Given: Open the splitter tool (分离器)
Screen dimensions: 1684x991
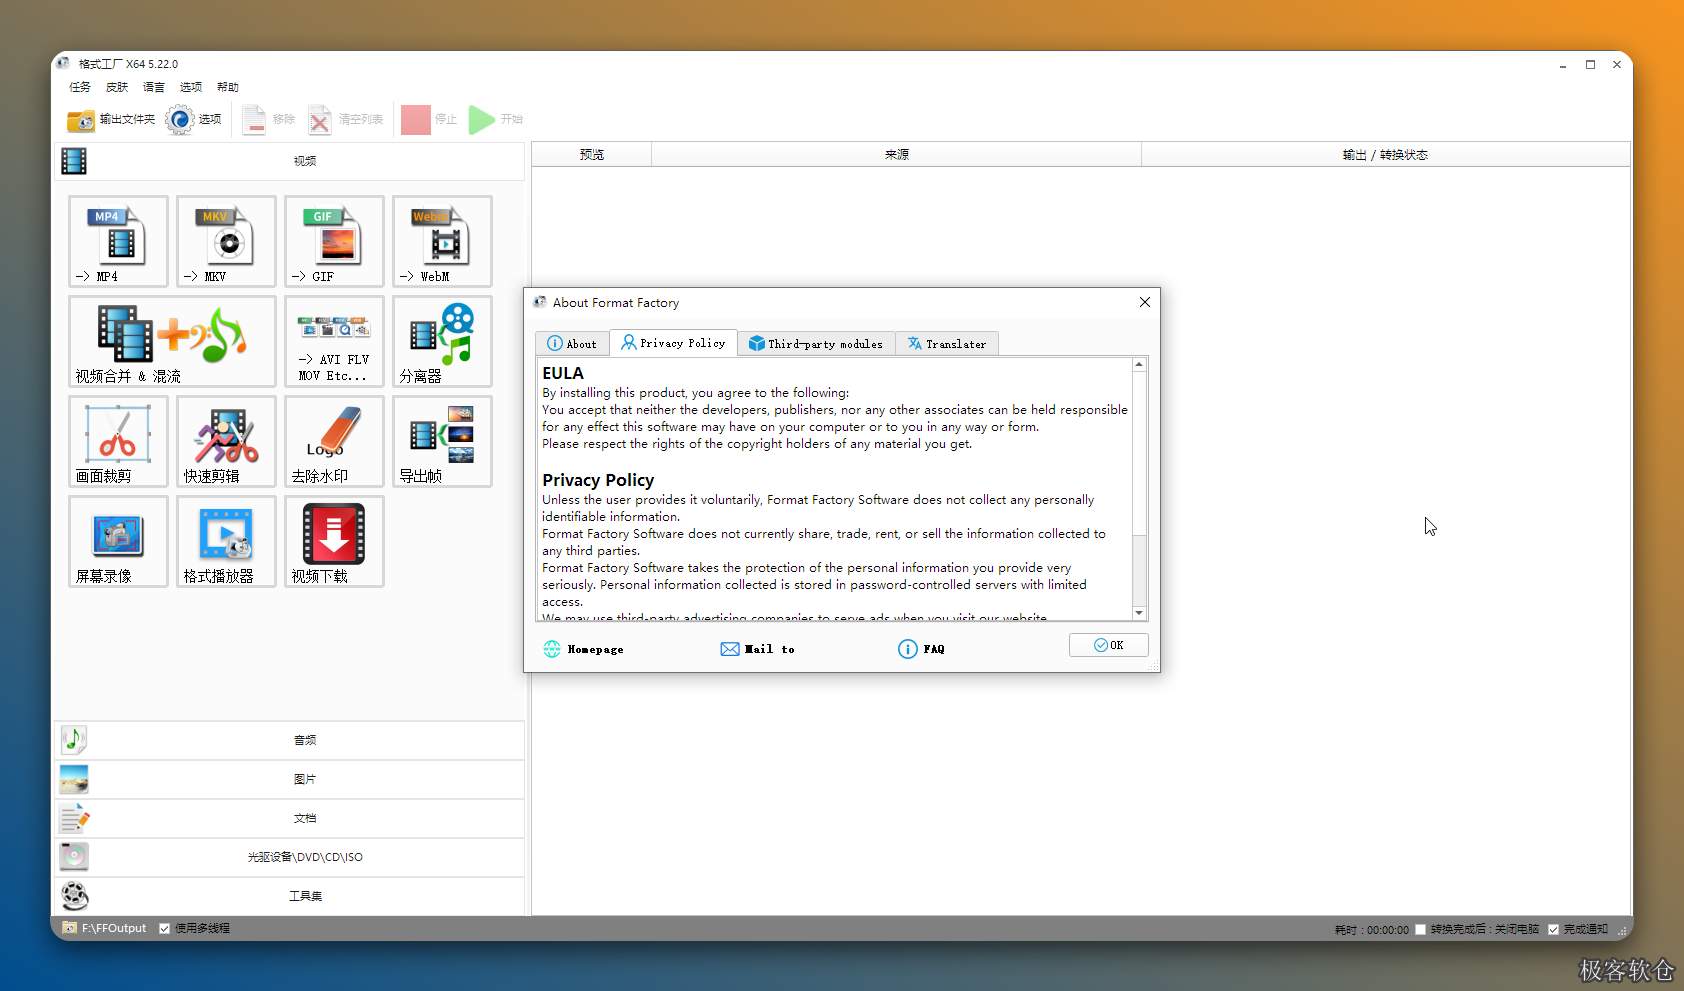Looking at the screenshot, I should (x=442, y=341).
